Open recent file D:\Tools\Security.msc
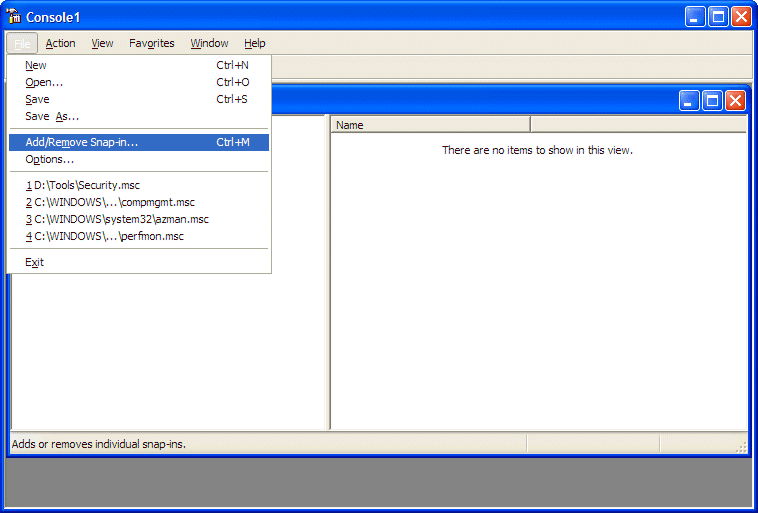 click(139, 185)
